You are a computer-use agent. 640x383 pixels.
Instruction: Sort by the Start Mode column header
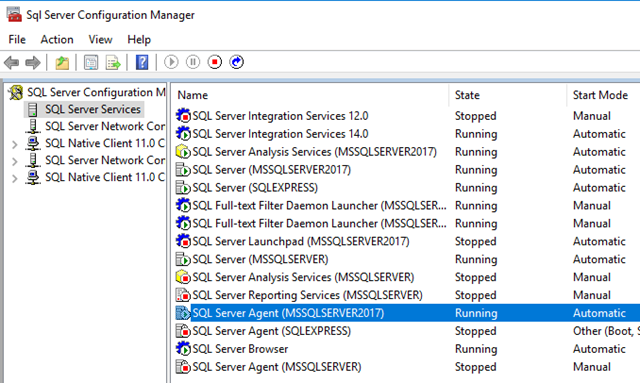pyautogui.click(x=600, y=95)
